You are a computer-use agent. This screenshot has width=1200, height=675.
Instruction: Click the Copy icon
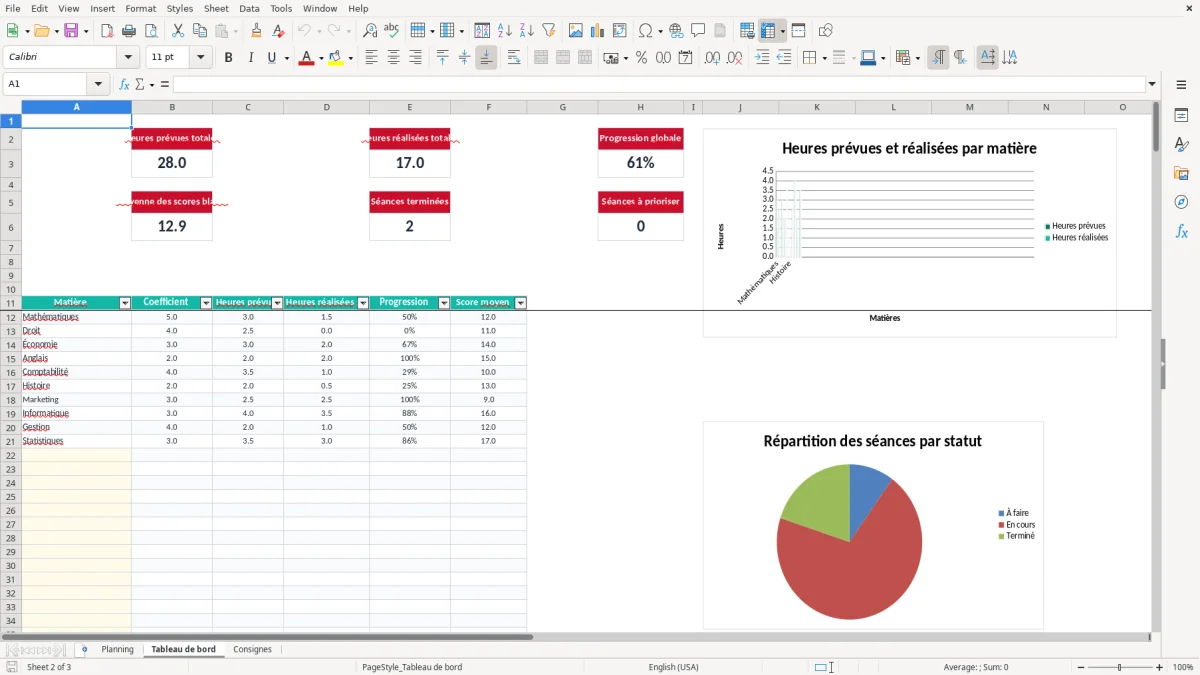pos(200,31)
